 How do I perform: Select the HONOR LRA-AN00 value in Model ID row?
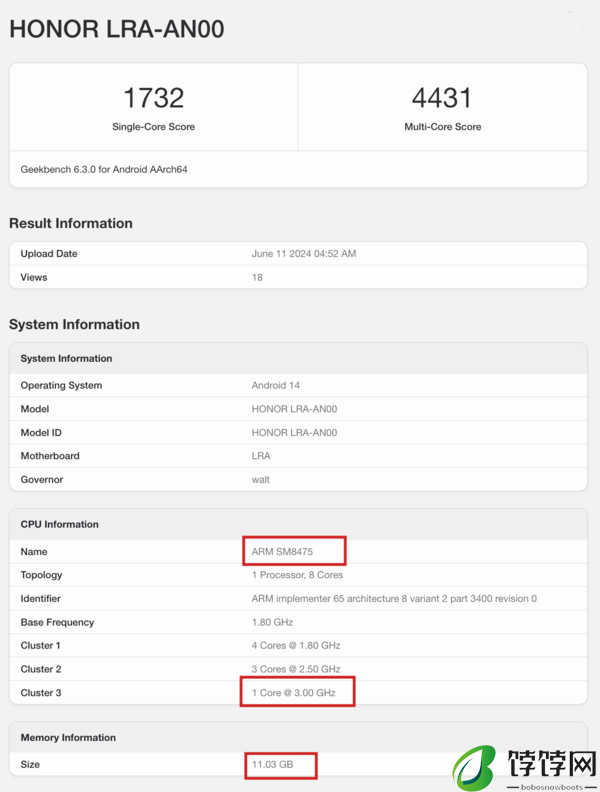pos(294,433)
